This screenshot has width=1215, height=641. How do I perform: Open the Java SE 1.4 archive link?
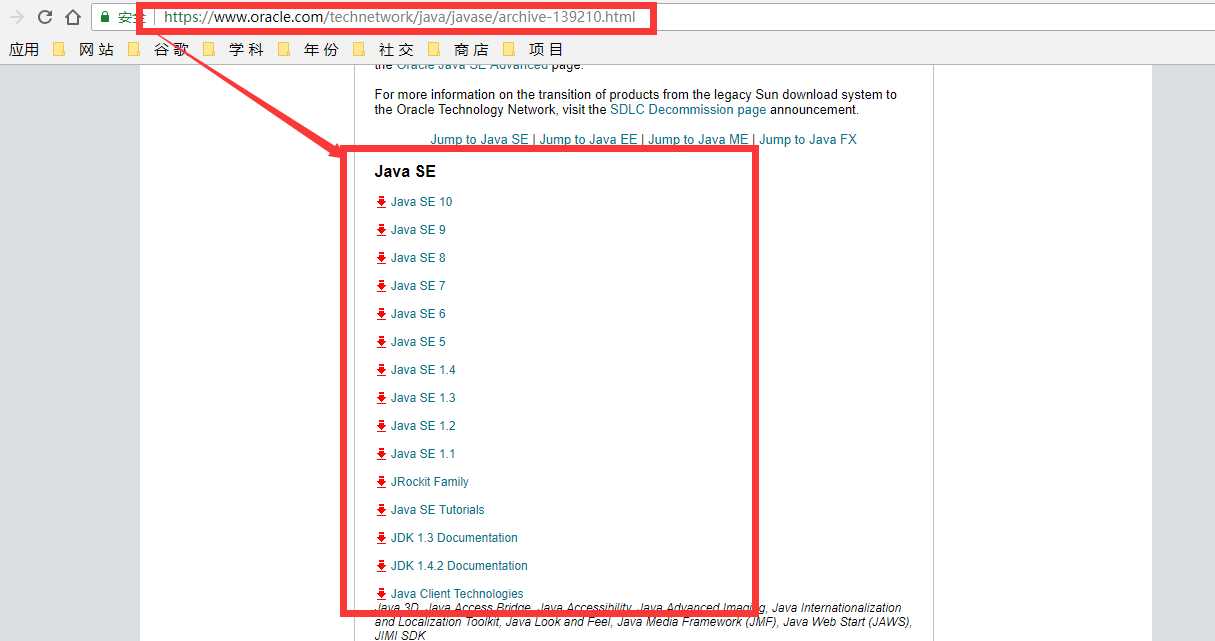tap(423, 370)
